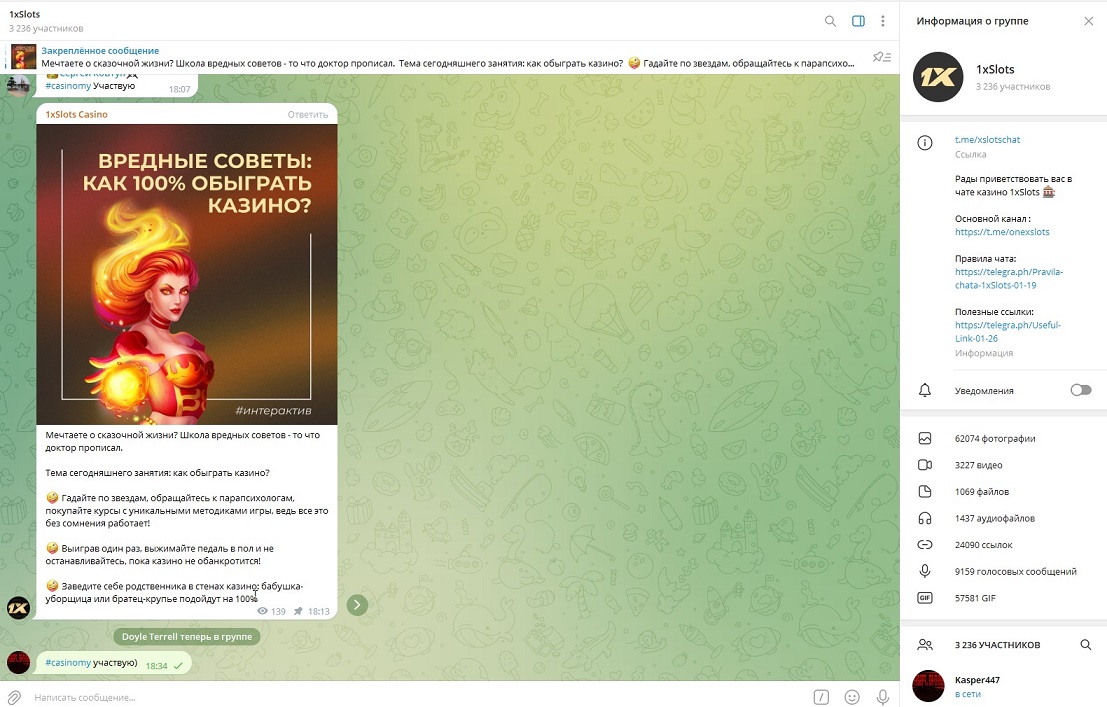The height and width of the screenshot is (707, 1107).
Task: Open the casino tips post image
Action: click(x=187, y=274)
